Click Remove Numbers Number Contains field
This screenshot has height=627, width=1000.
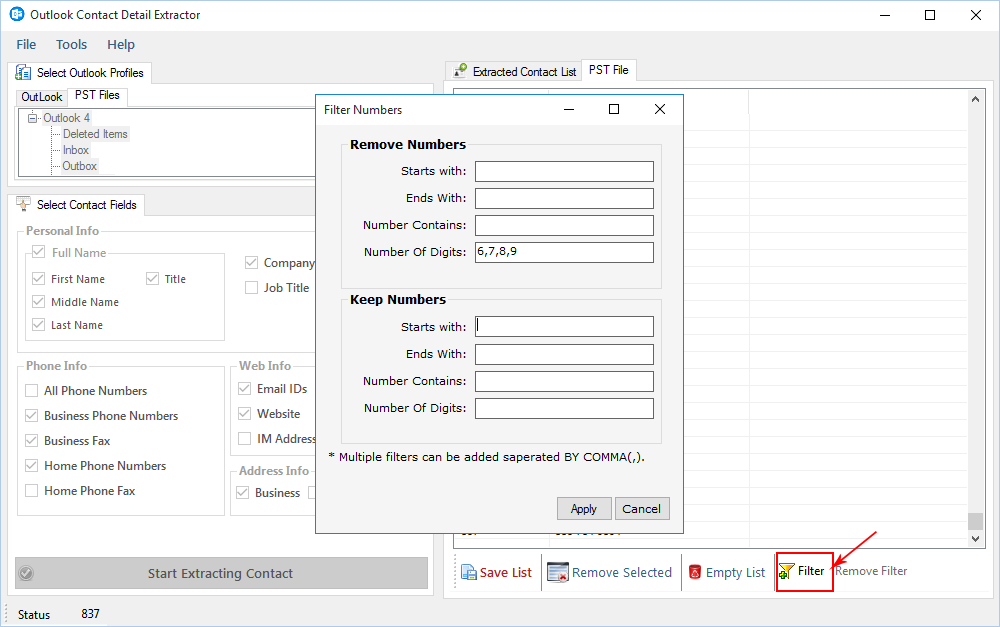(564, 225)
